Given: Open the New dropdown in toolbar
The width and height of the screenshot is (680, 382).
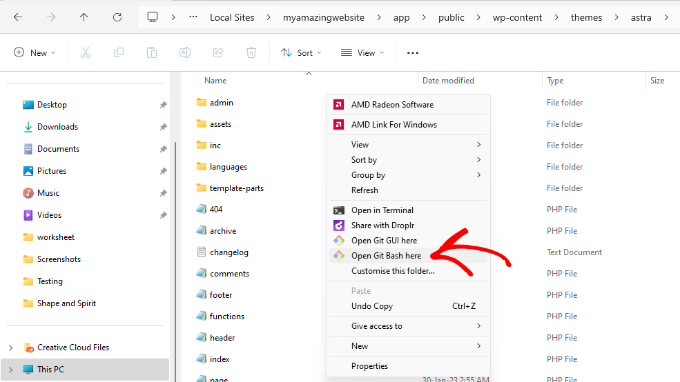Looking at the screenshot, I should pos(35,53).
